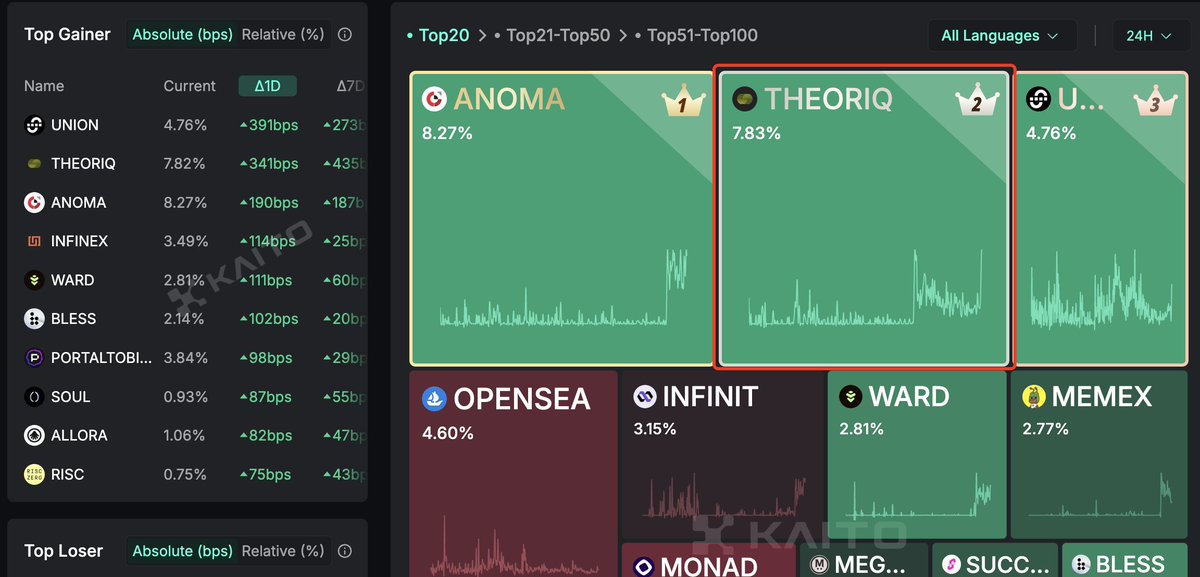Switch Top Loser to Relative (%)
1200x577 pixels.
(x=283, y=551)
